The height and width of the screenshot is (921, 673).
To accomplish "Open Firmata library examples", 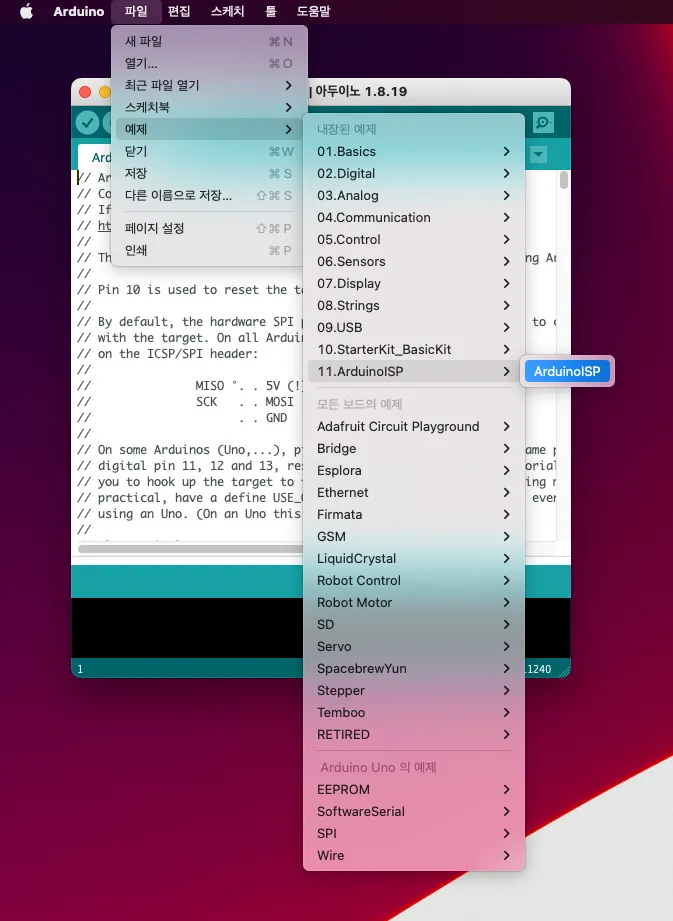I will [x=413, y=515].
